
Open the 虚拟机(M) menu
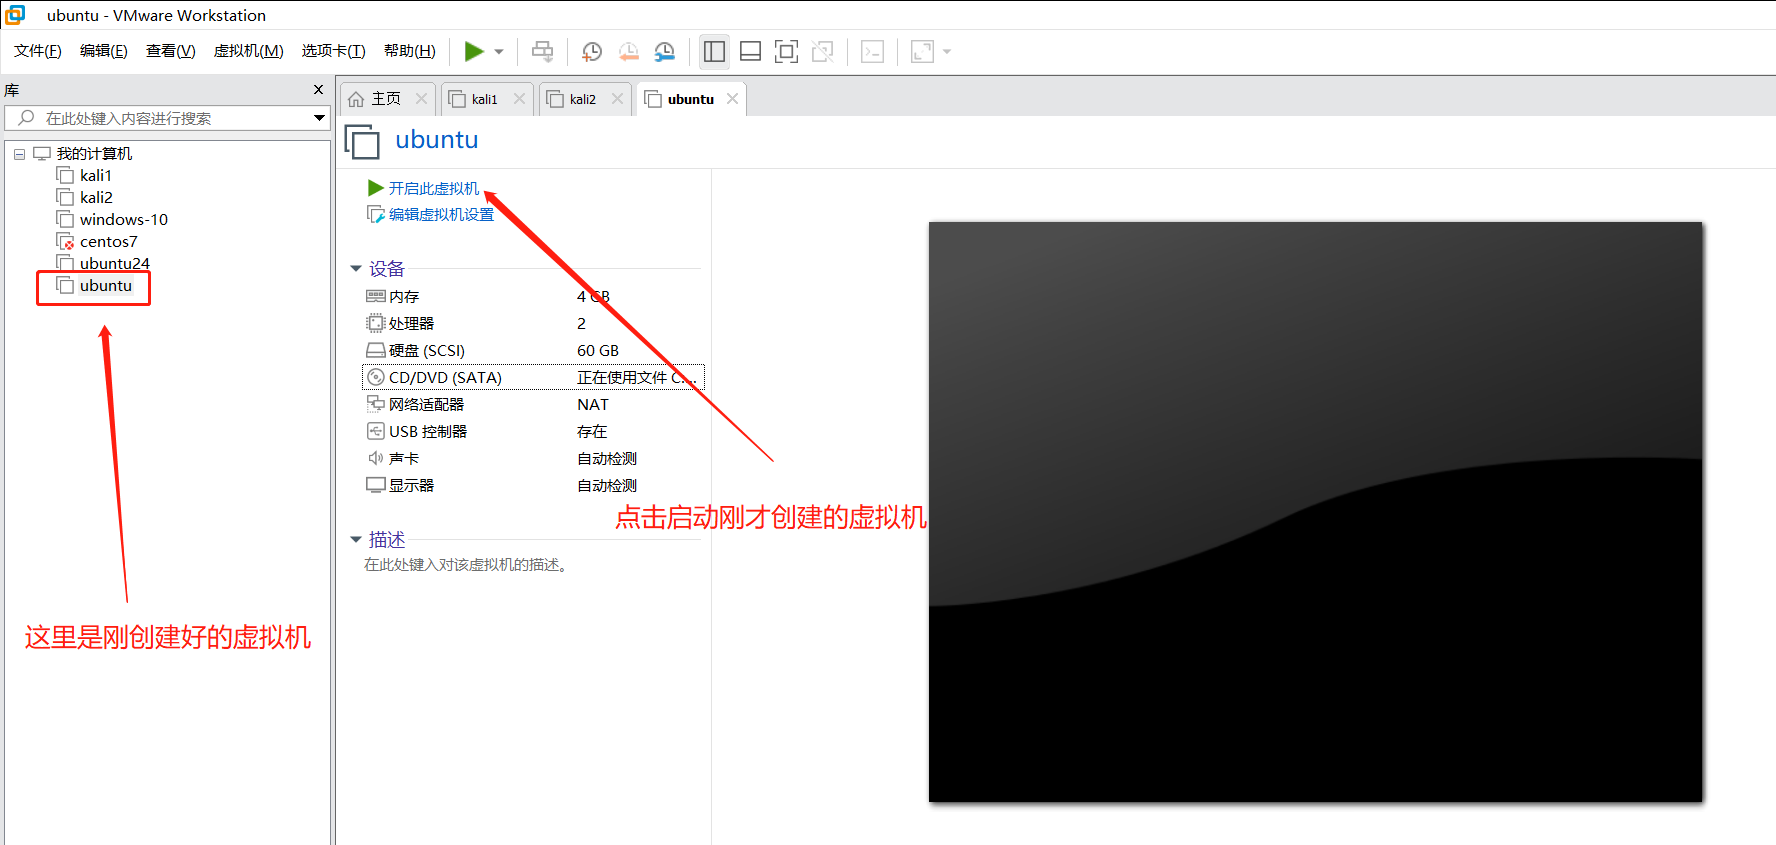click(249, 51)
